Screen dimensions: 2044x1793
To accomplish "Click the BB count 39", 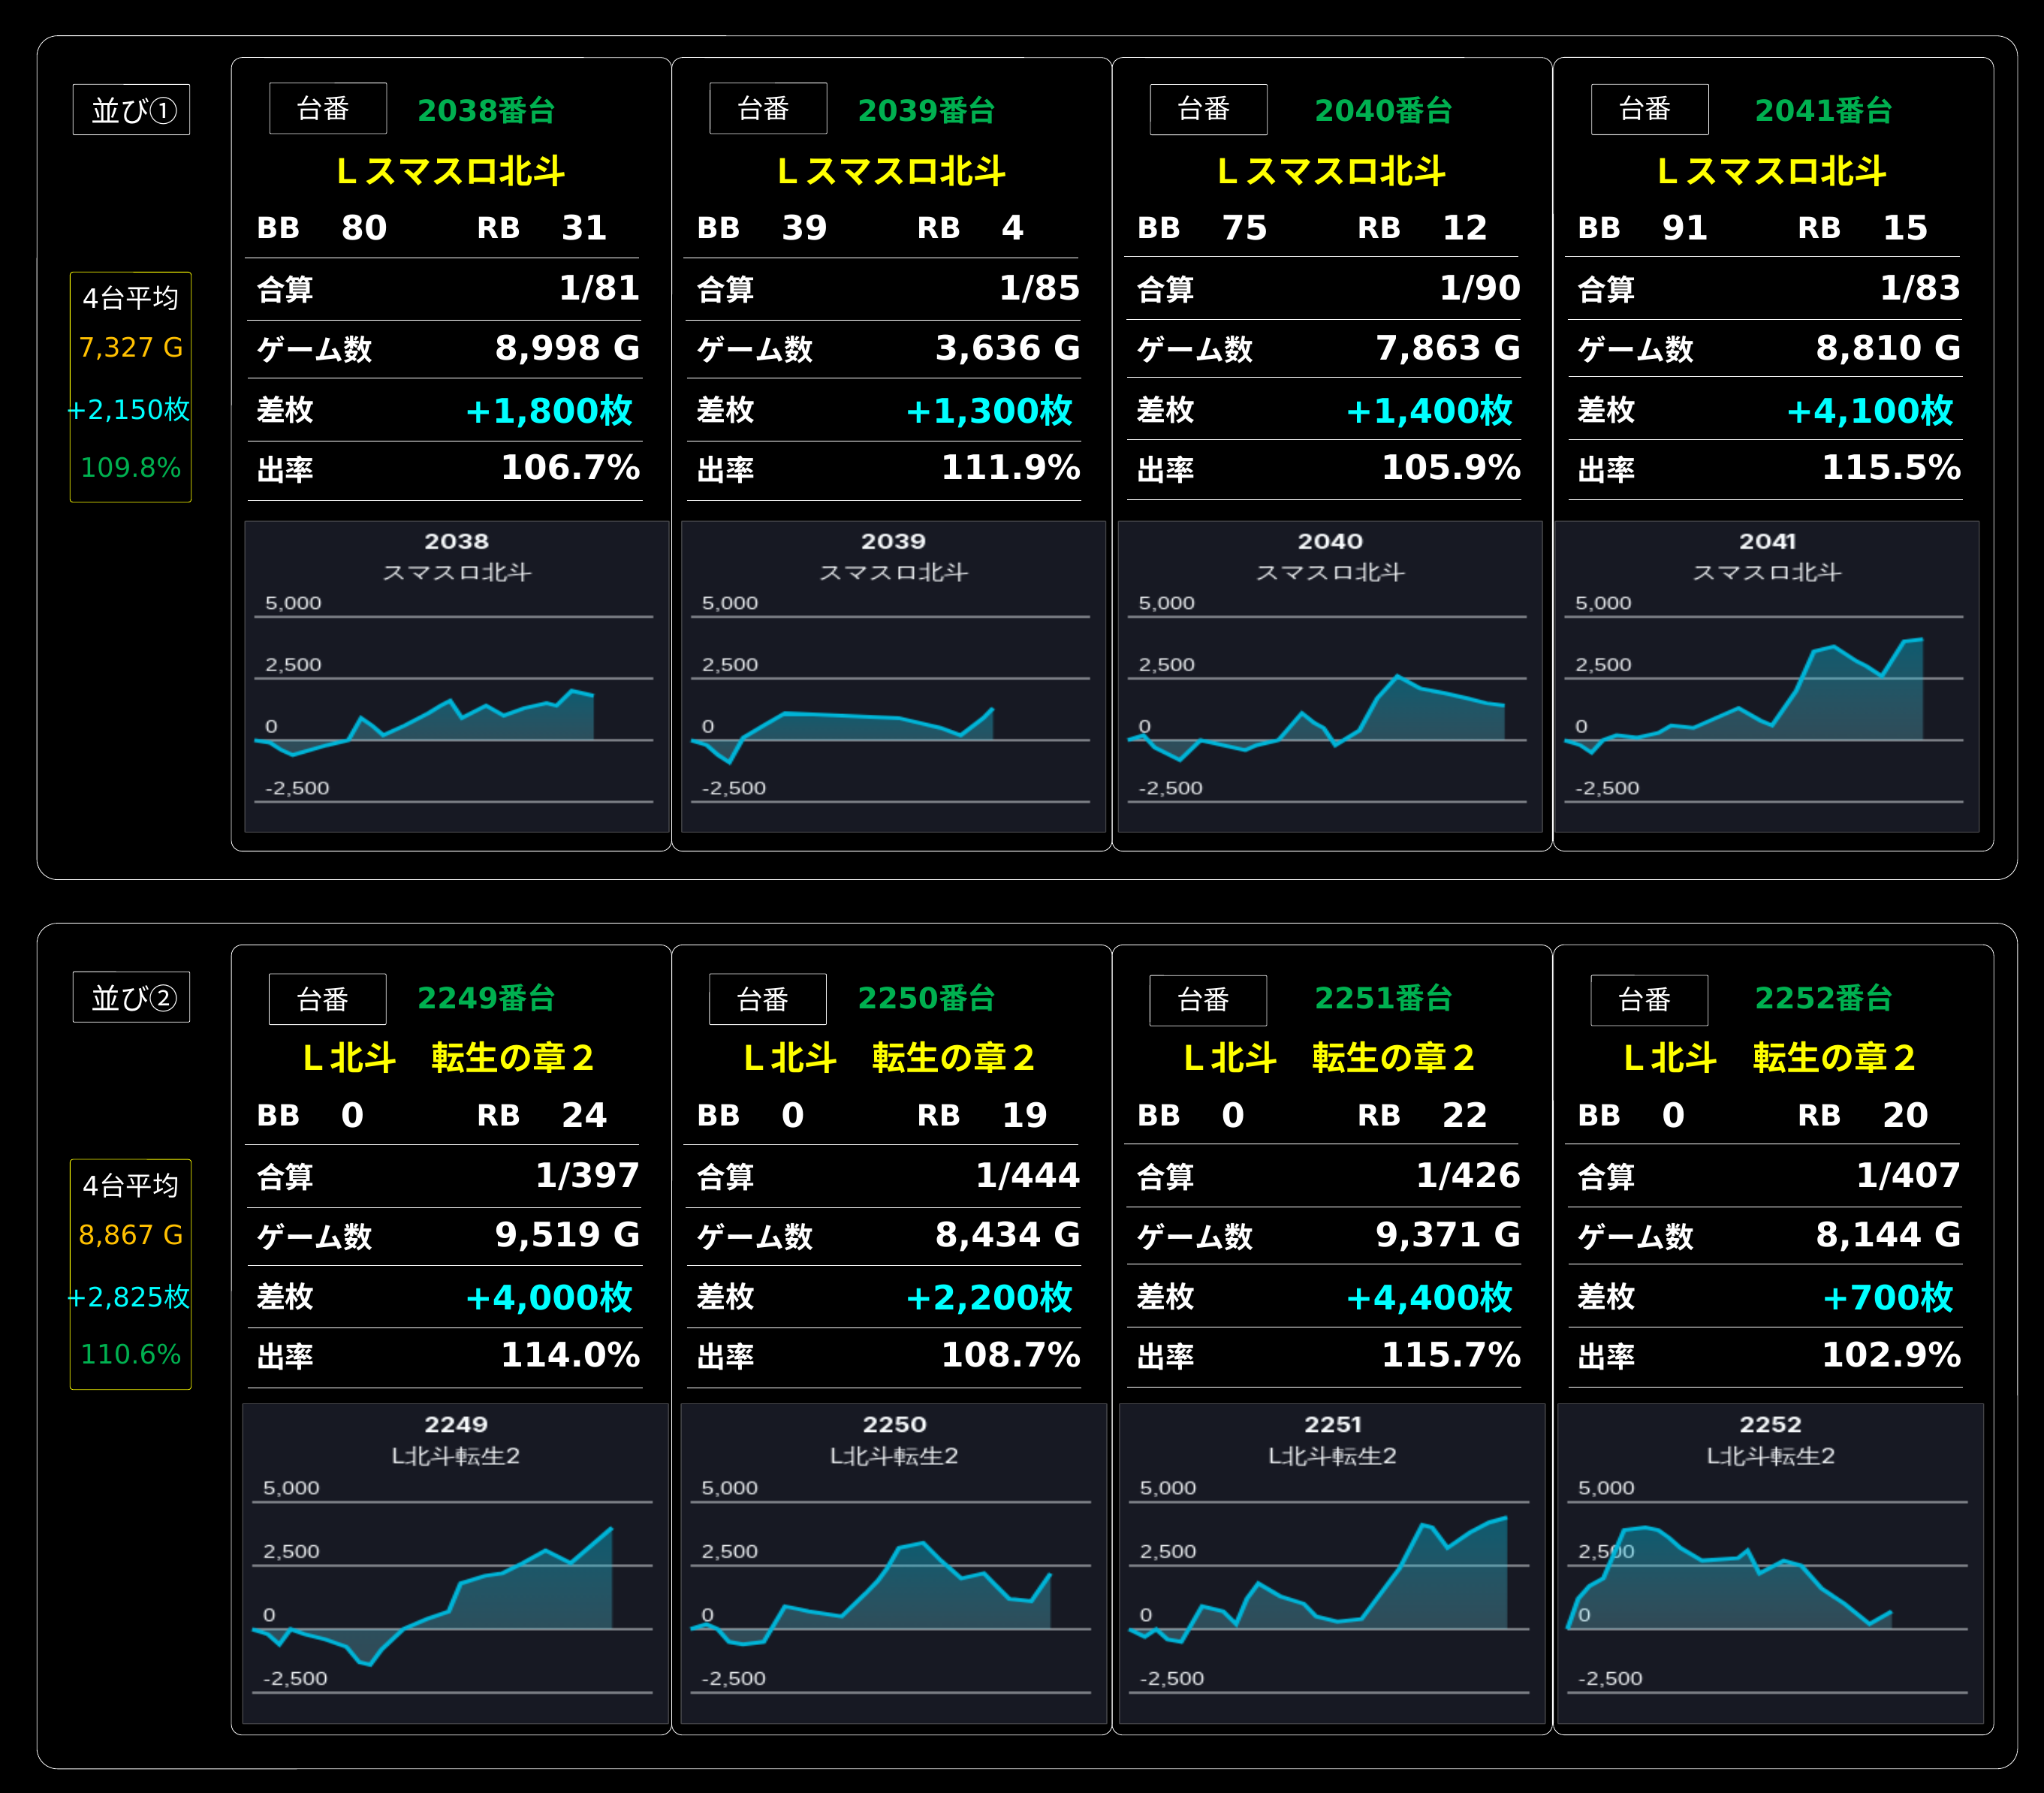I will point(804,228).
